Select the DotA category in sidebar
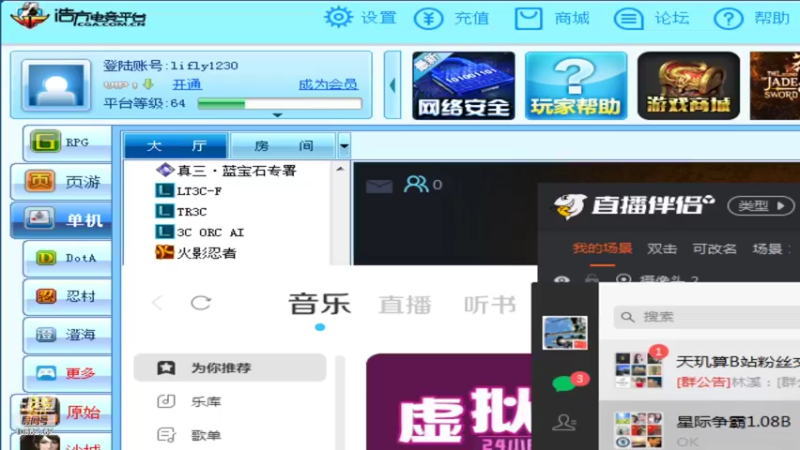The image size is (800, 450). [x=67, y=258]
